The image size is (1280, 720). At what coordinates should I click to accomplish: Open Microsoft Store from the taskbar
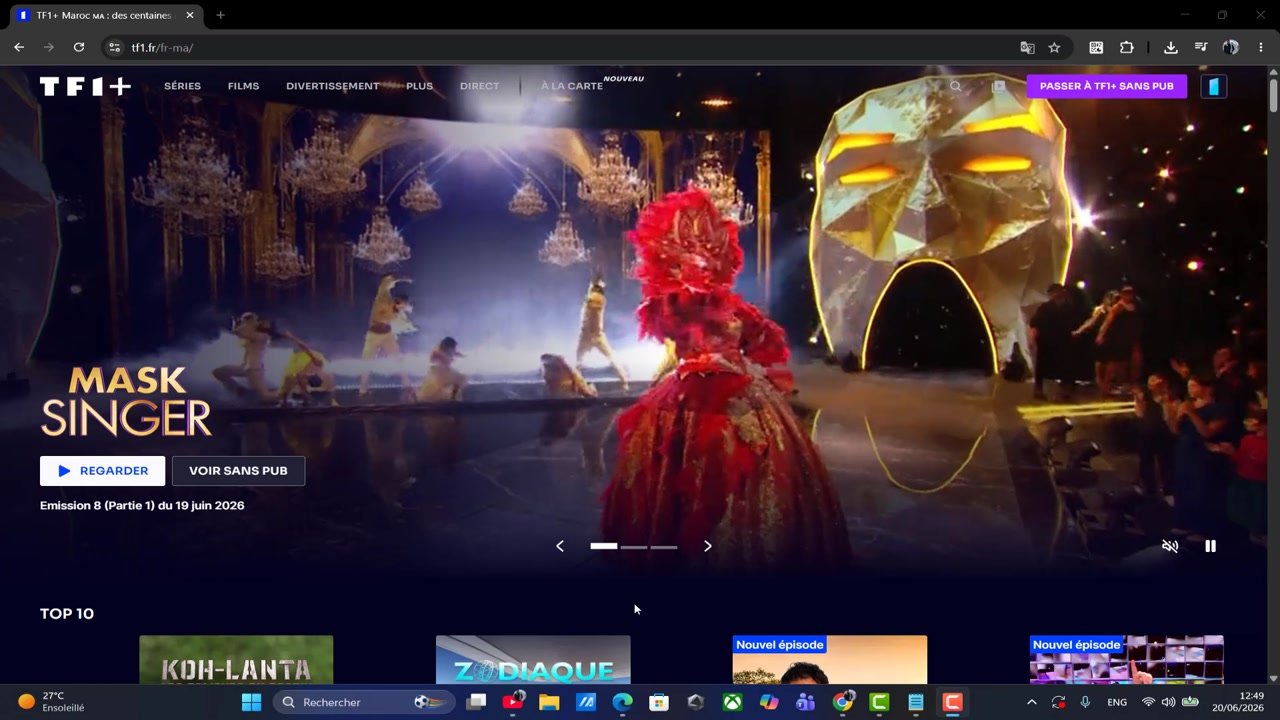tap(659, 702)
